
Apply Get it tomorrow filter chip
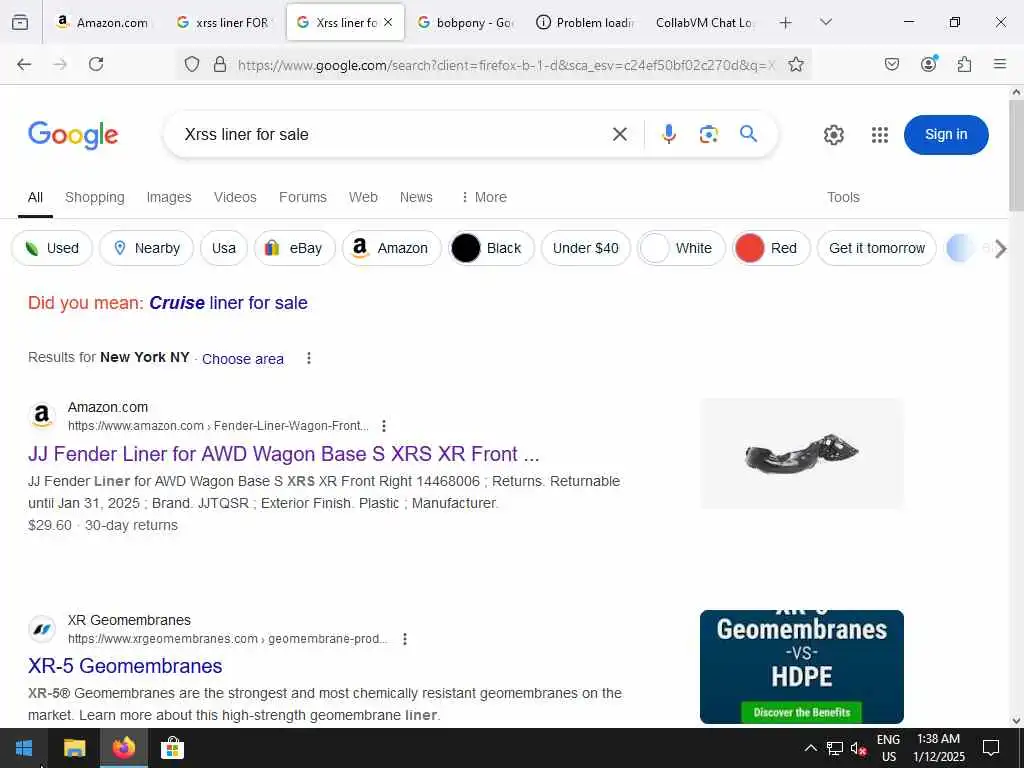(876, 248)
